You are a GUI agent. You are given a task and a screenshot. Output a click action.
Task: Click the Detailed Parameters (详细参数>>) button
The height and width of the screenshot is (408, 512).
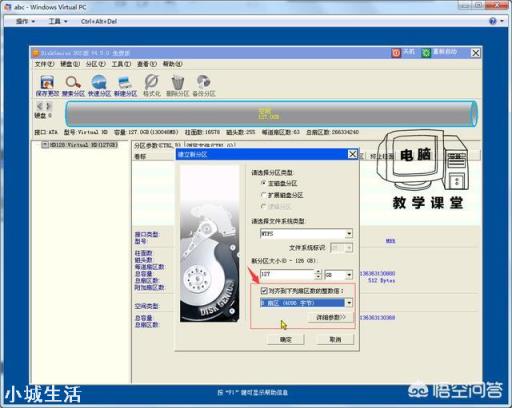(x=330, y=317)
